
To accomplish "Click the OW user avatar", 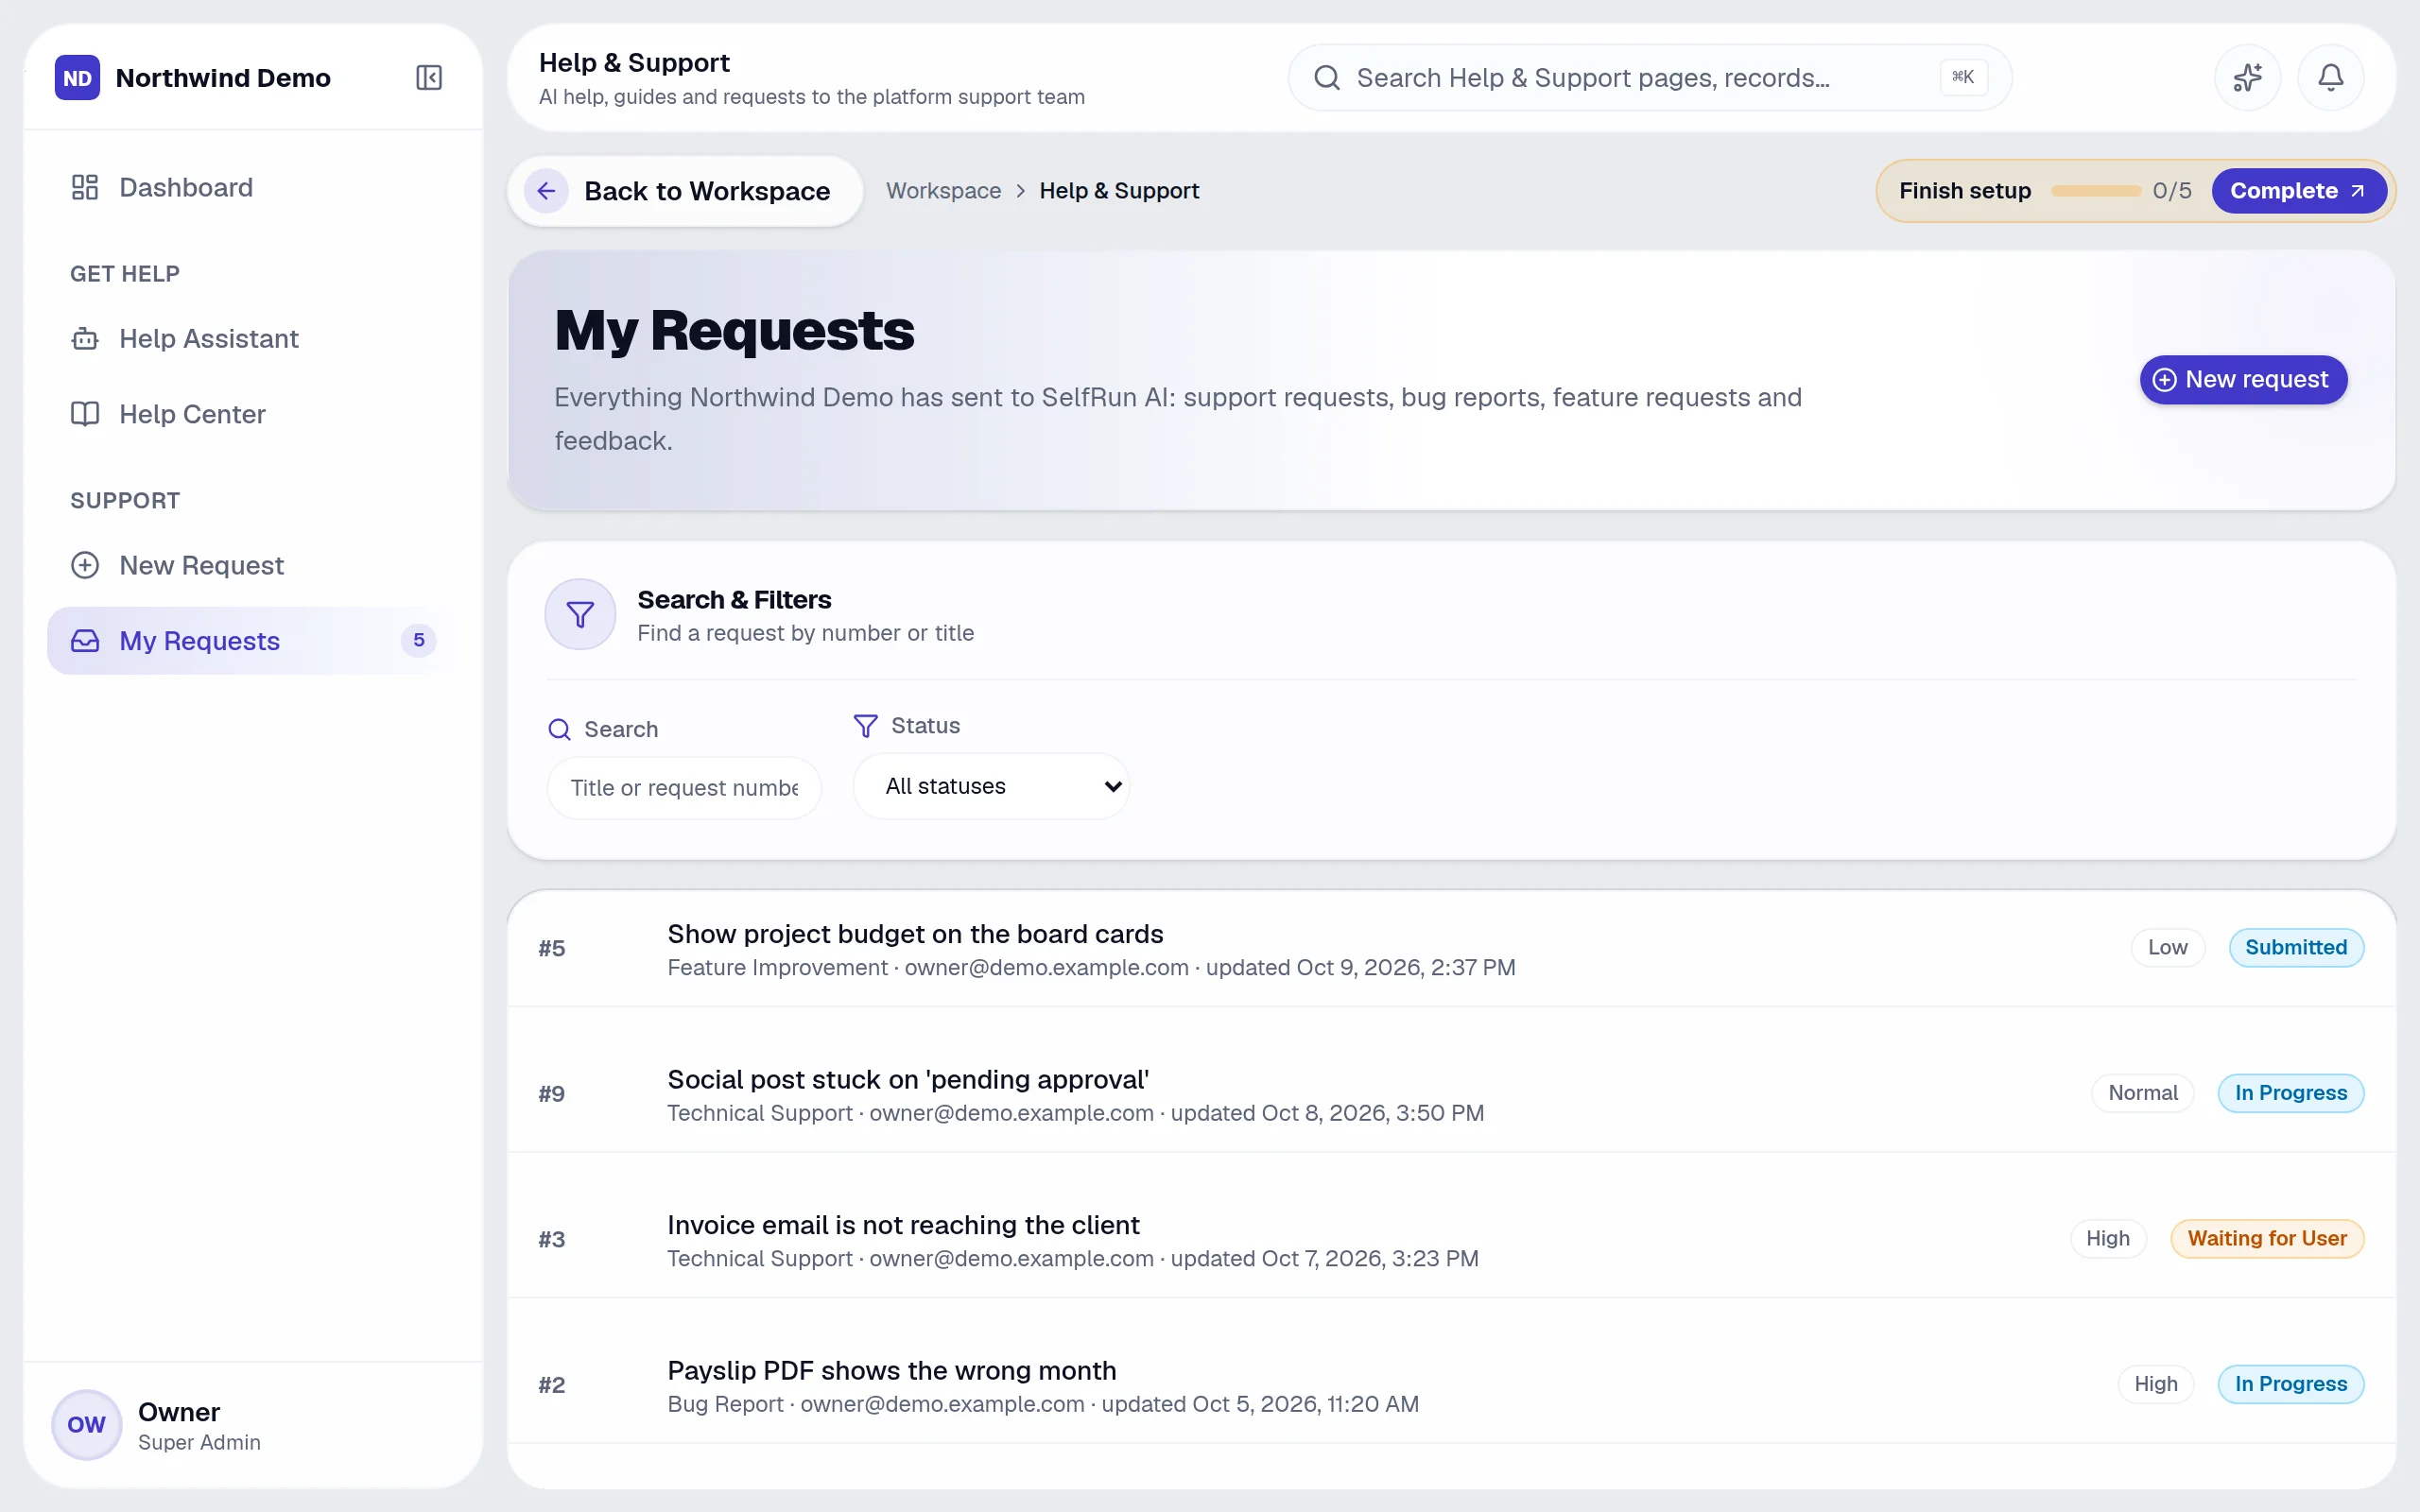I will coord(87,1424).
